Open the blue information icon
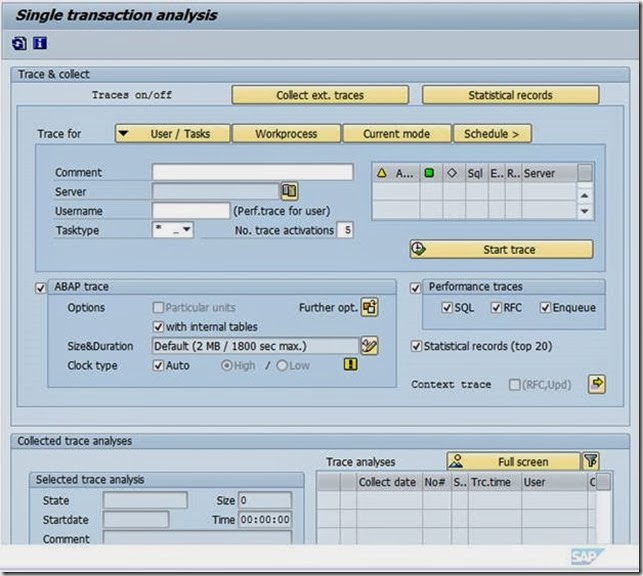Viewport: 643px width, 576px height. point(40,43)
